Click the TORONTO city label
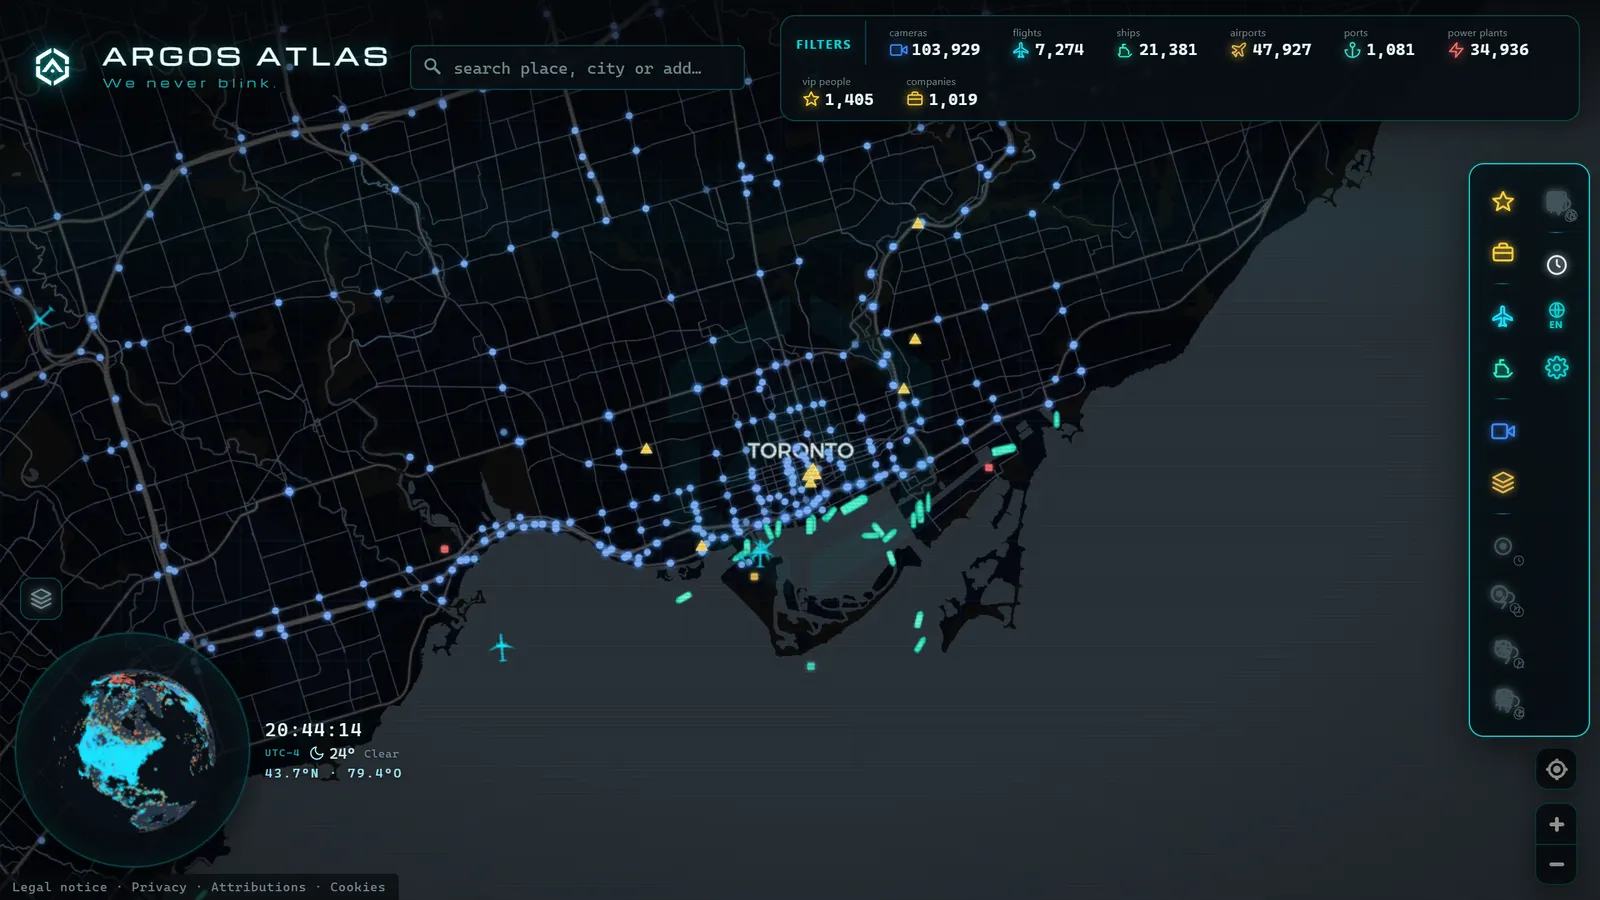Screen dimensions: 1600x900 800,451
